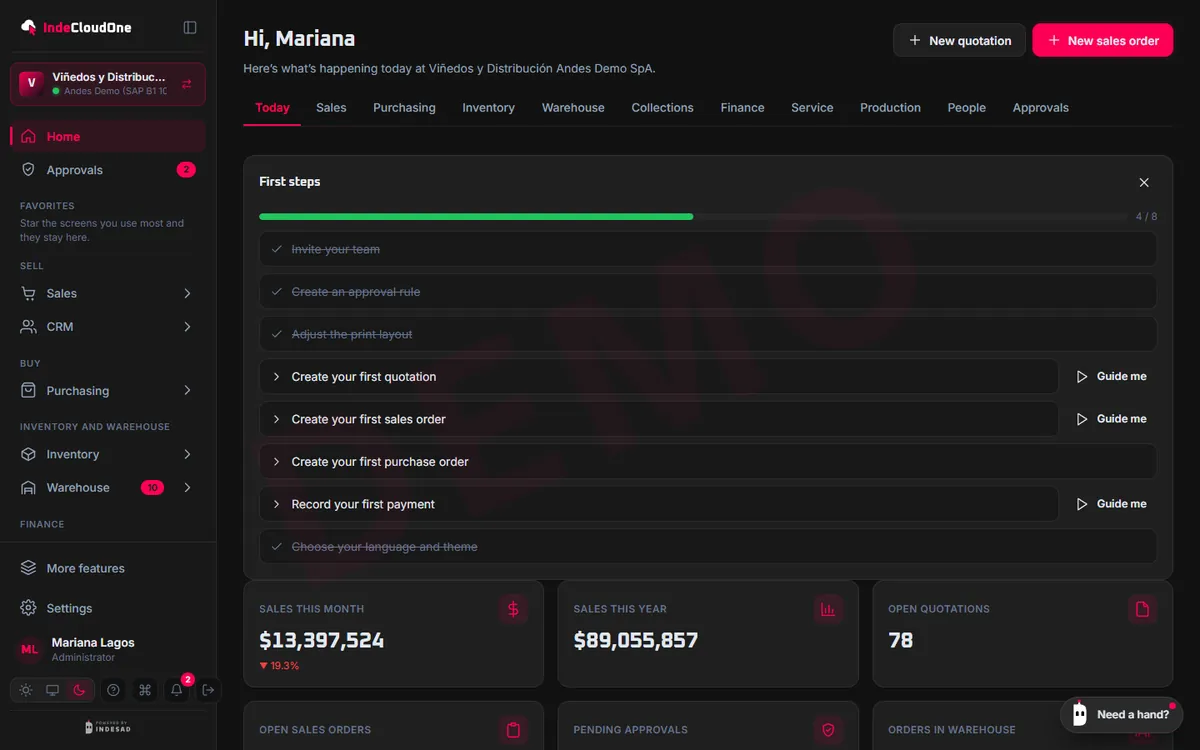This screenshot has width=1200, height=750.
Task: Expand the Sales menu chevron
Action: tap(187, 293)
